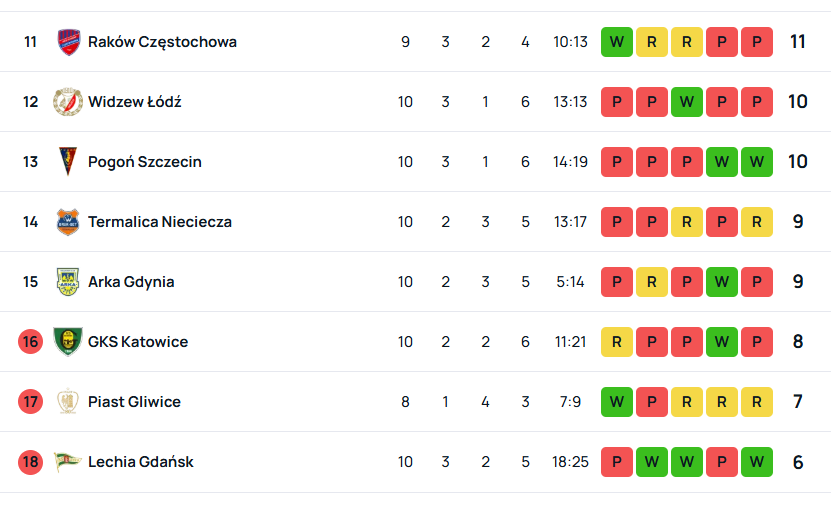Click the Termalica Nieciecza club crest
The height and width of the screenshot is (505, 831).
click(67, 222)
